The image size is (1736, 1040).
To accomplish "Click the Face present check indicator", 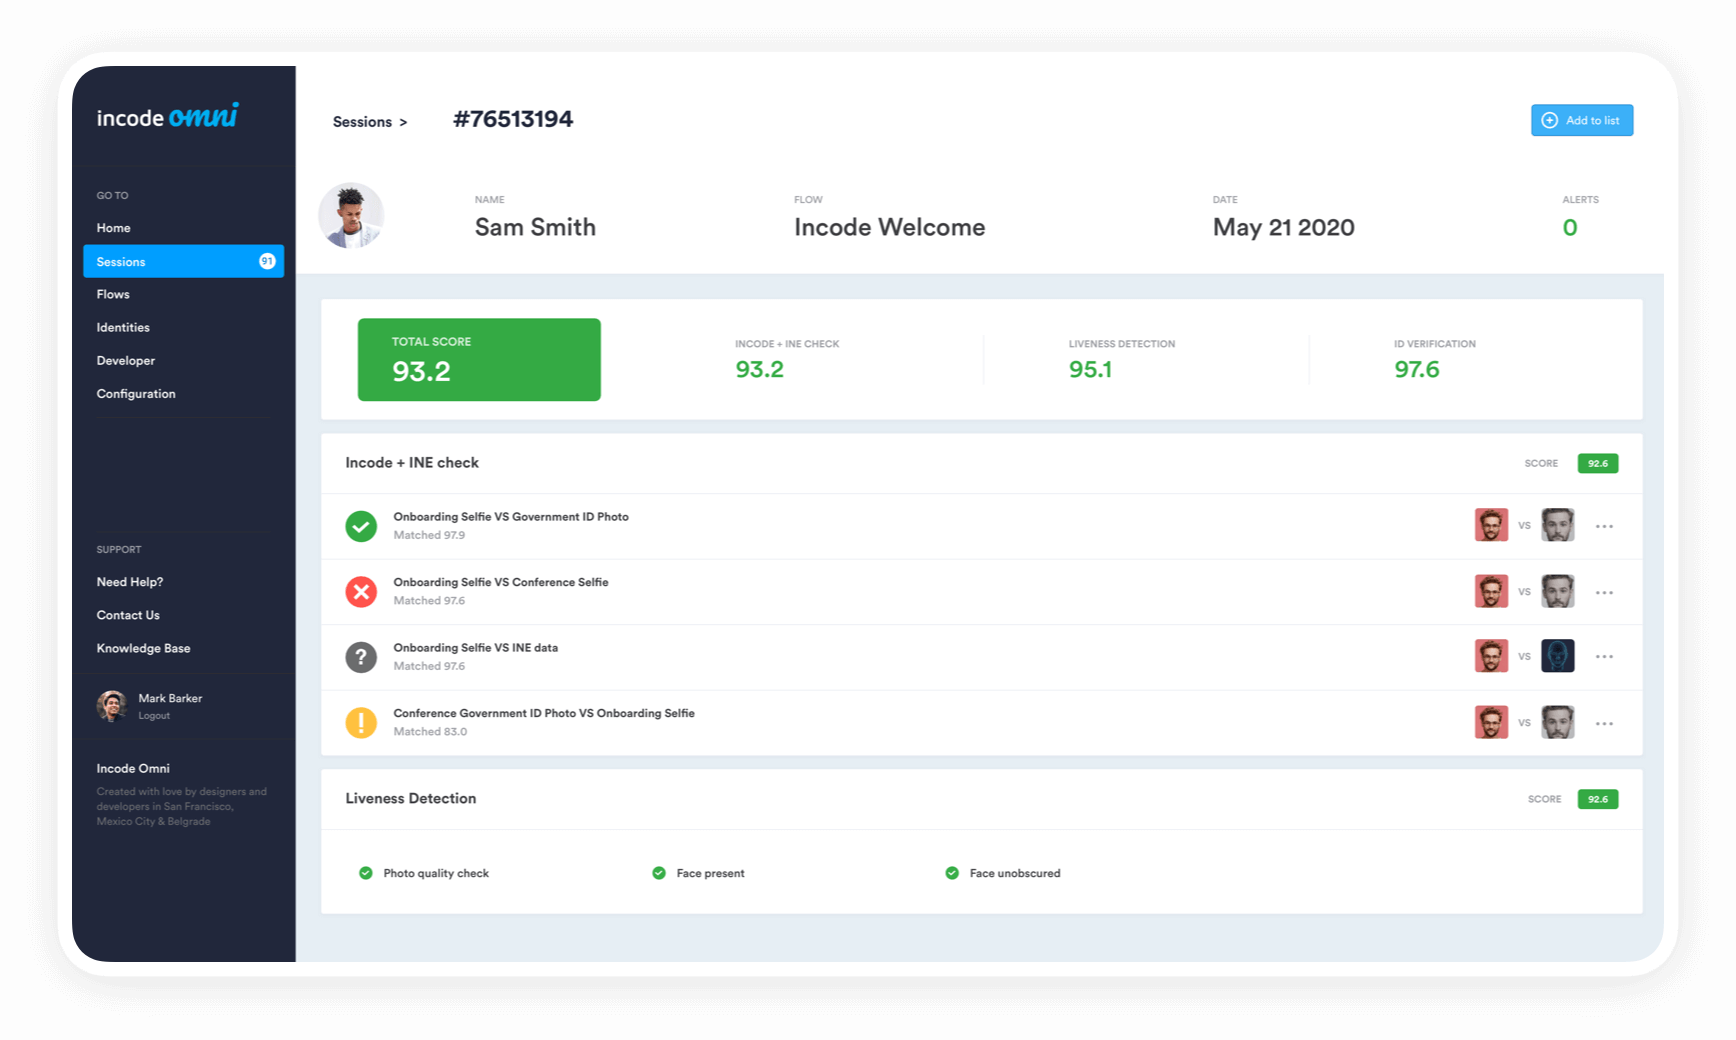I will [x=658, y=873].
